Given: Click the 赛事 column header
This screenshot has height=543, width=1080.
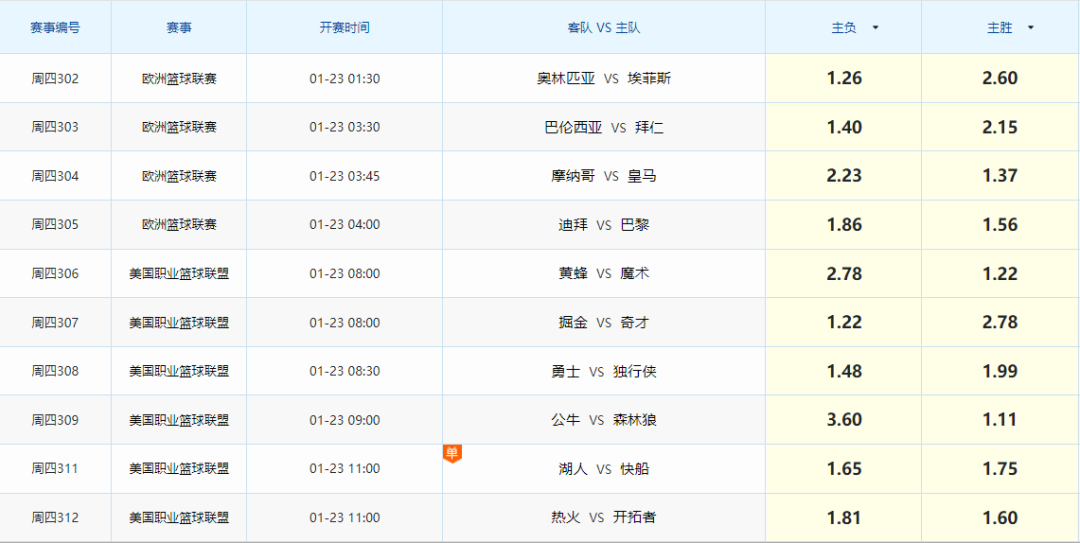Looking at the screenshot, I should pyautogui.click(x=179, y=28).
